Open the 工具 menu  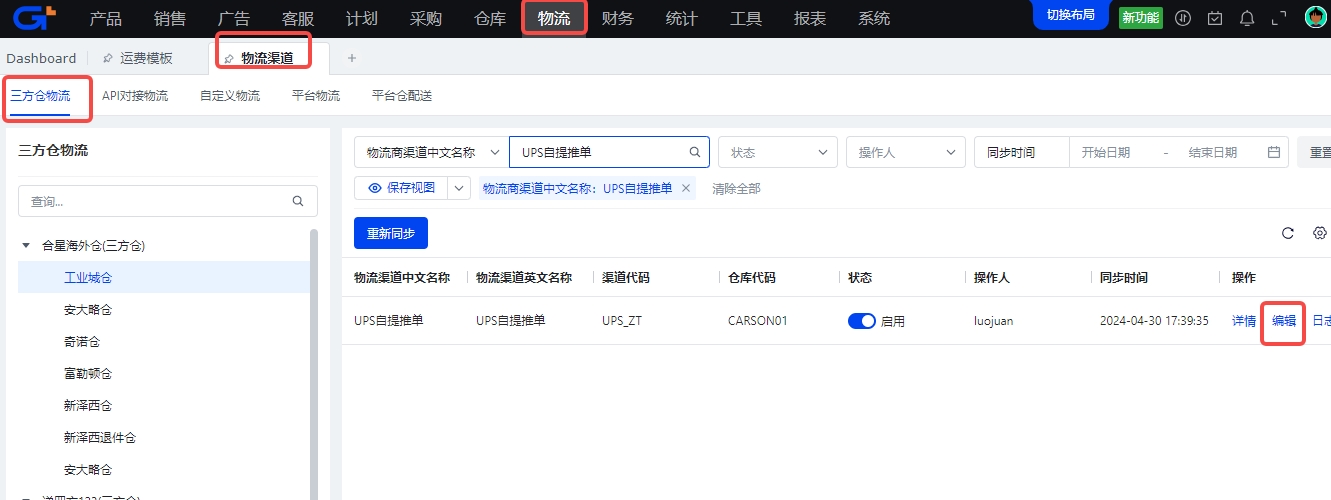[746, 18]
